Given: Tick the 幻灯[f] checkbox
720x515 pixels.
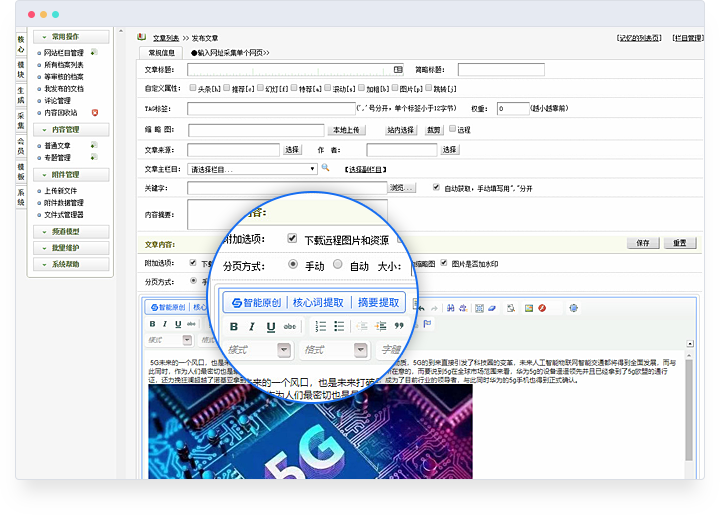Looking at the screenshot, I should tap(260, 88).
